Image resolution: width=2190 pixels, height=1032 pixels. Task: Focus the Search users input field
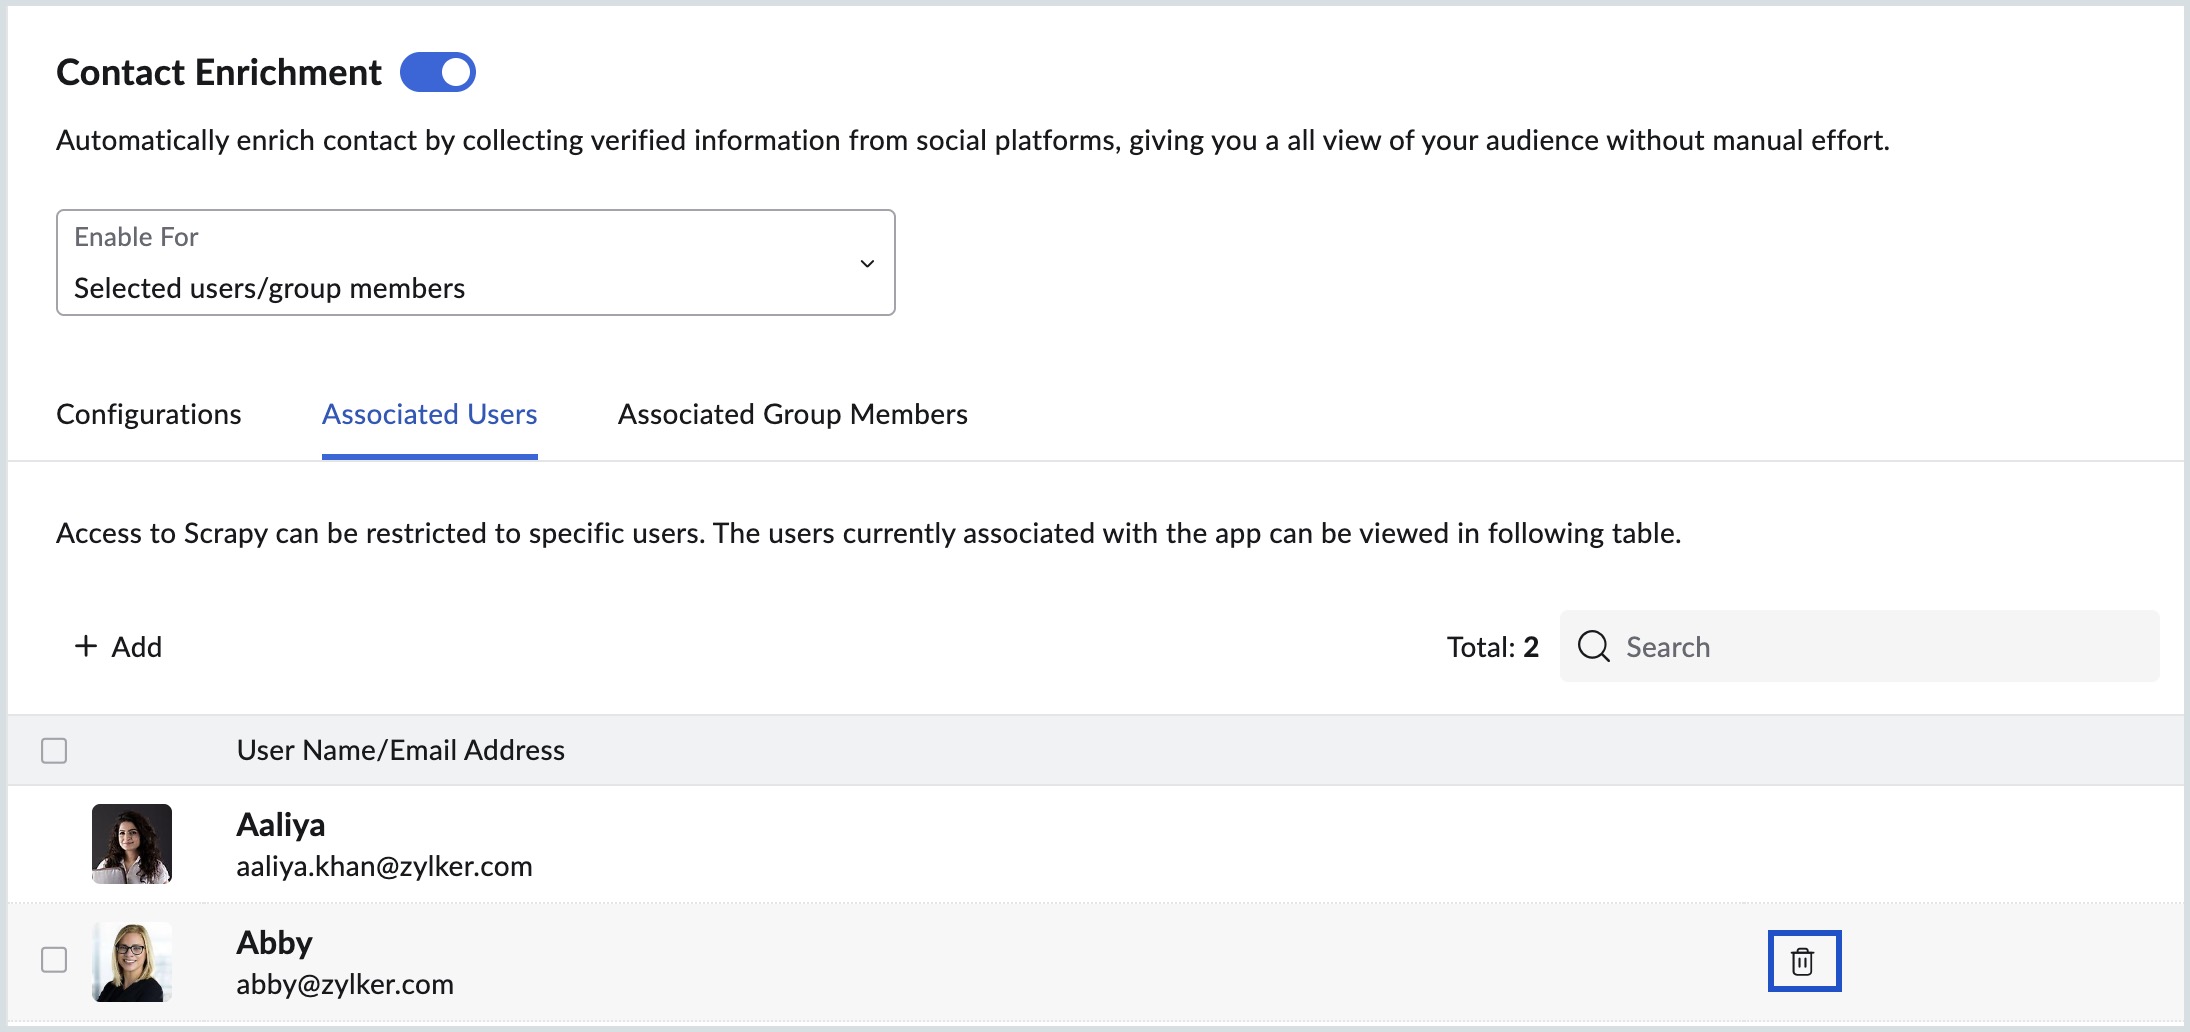1880,647
